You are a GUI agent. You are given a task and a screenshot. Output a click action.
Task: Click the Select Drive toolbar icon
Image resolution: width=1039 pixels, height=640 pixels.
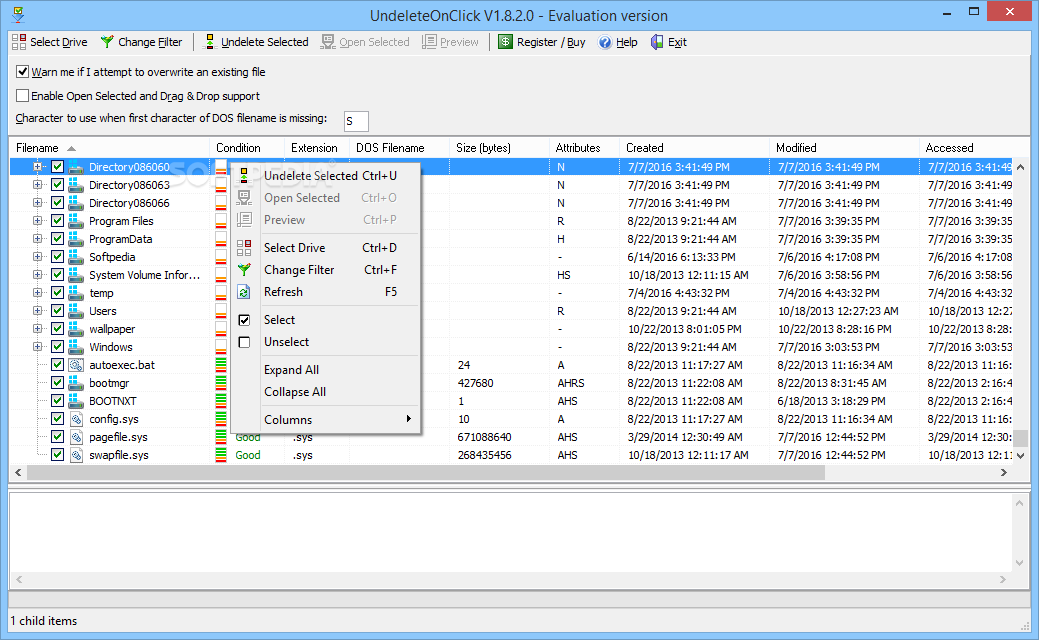tap(19, 42)
